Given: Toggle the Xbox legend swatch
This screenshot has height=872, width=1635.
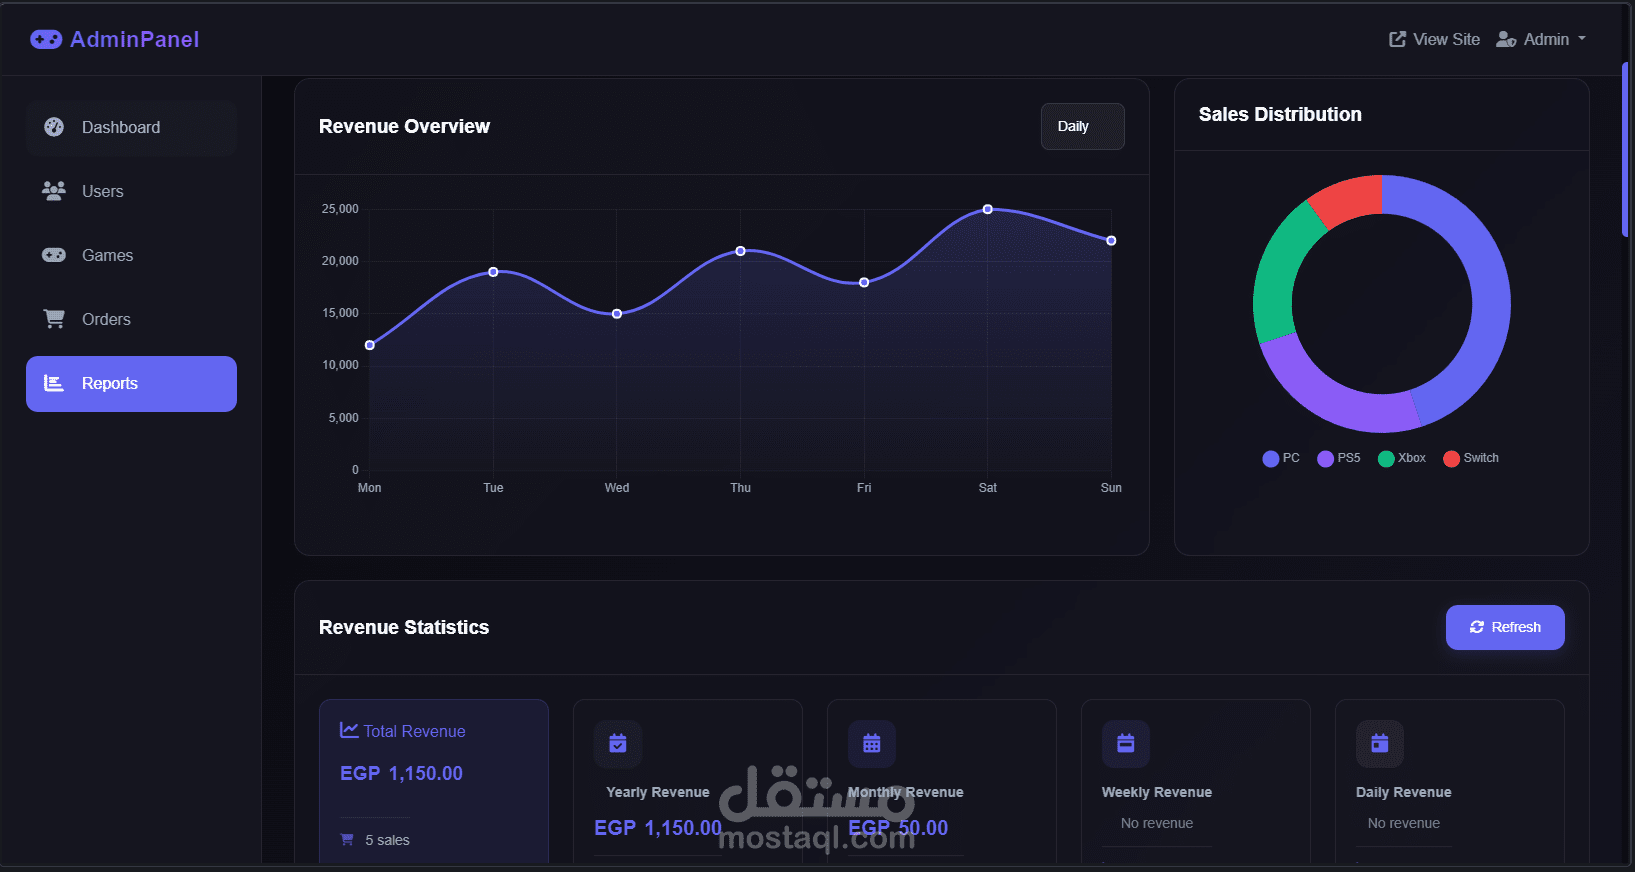Looking at the screenshot, I should coord(1386,458).
